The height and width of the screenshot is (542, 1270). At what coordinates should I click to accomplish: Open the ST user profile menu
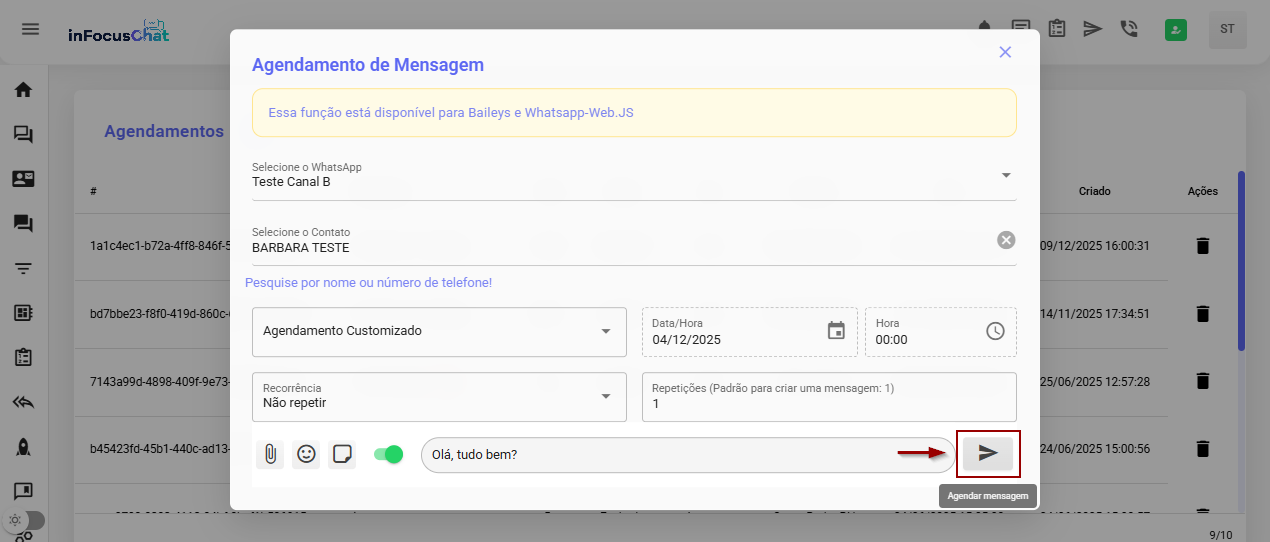(1227, 29)
